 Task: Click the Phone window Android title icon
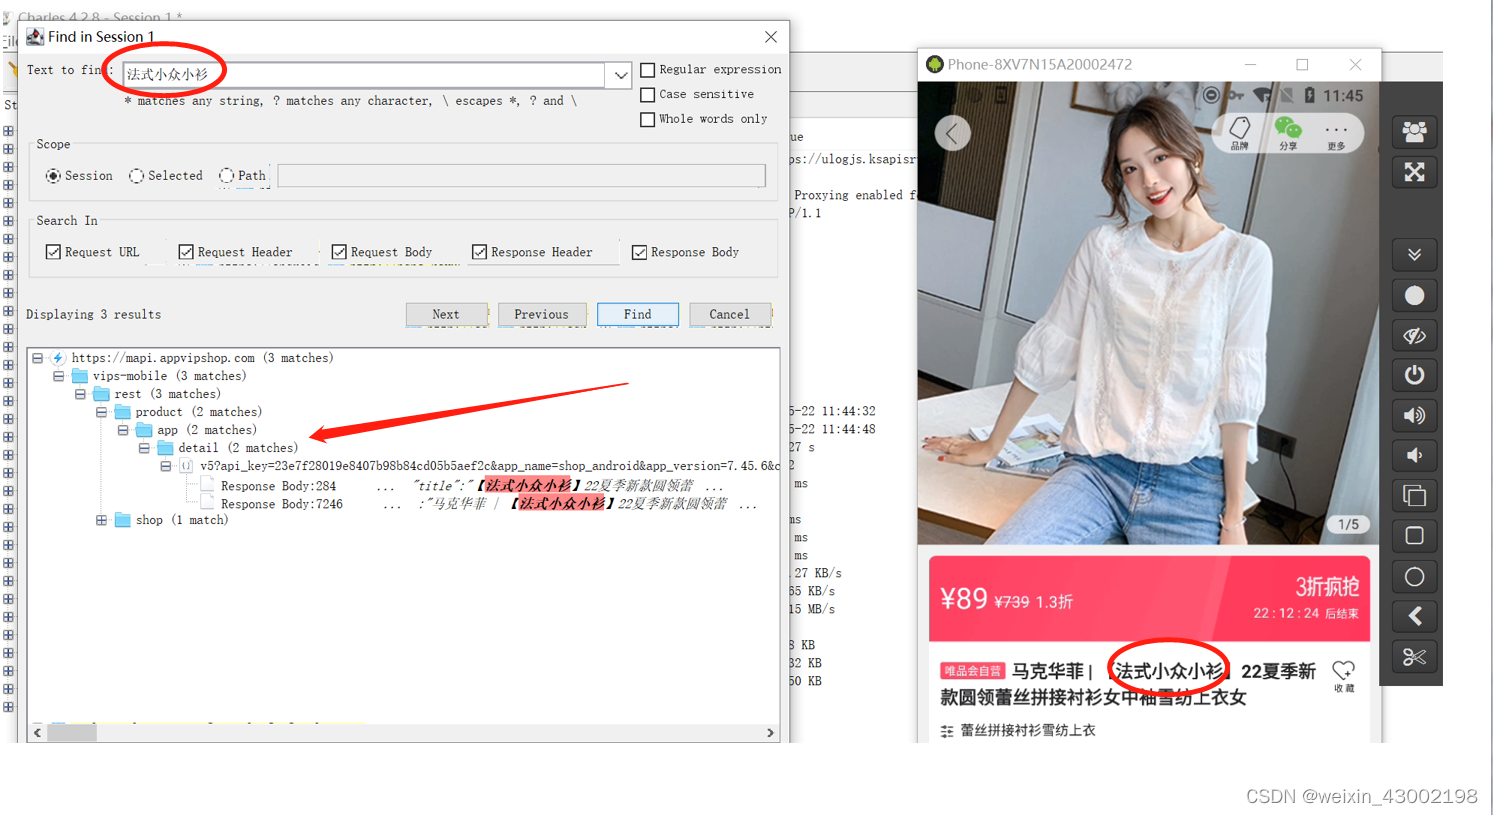point(935,64)
